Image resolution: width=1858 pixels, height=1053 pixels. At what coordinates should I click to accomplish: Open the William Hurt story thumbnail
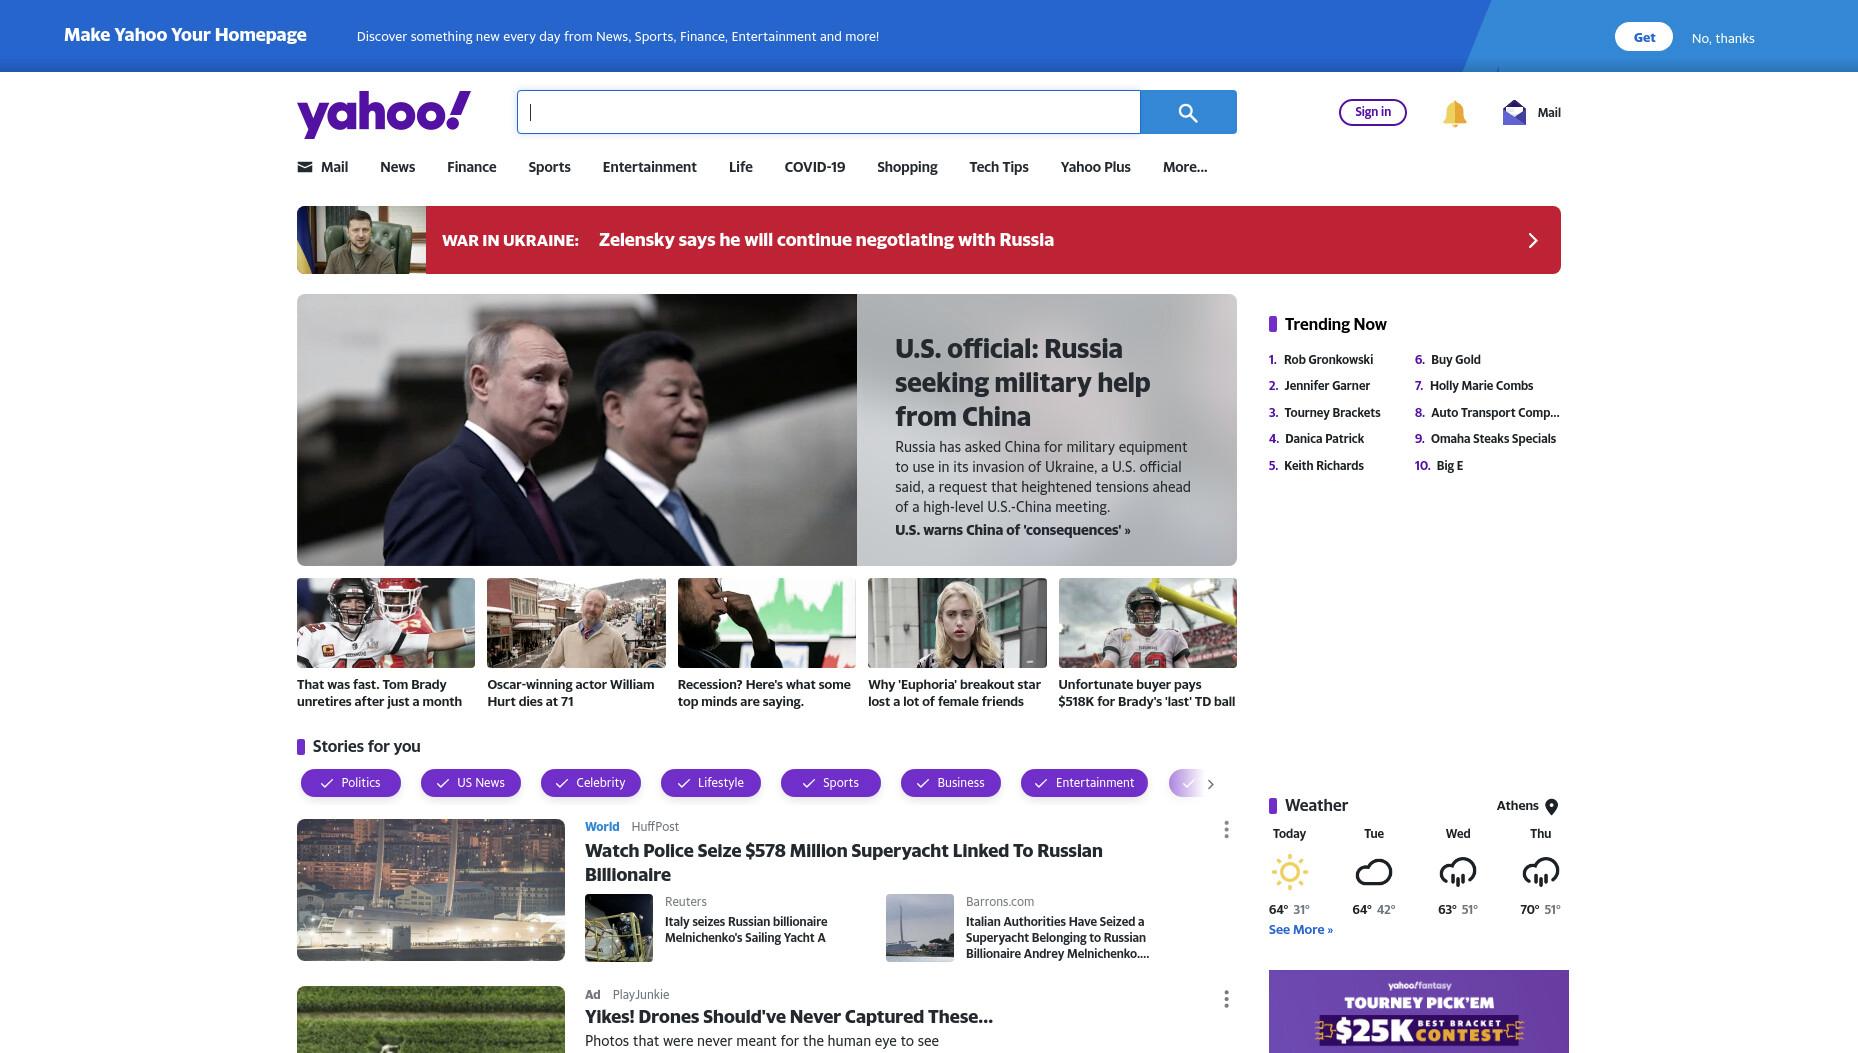click(576, 623)
